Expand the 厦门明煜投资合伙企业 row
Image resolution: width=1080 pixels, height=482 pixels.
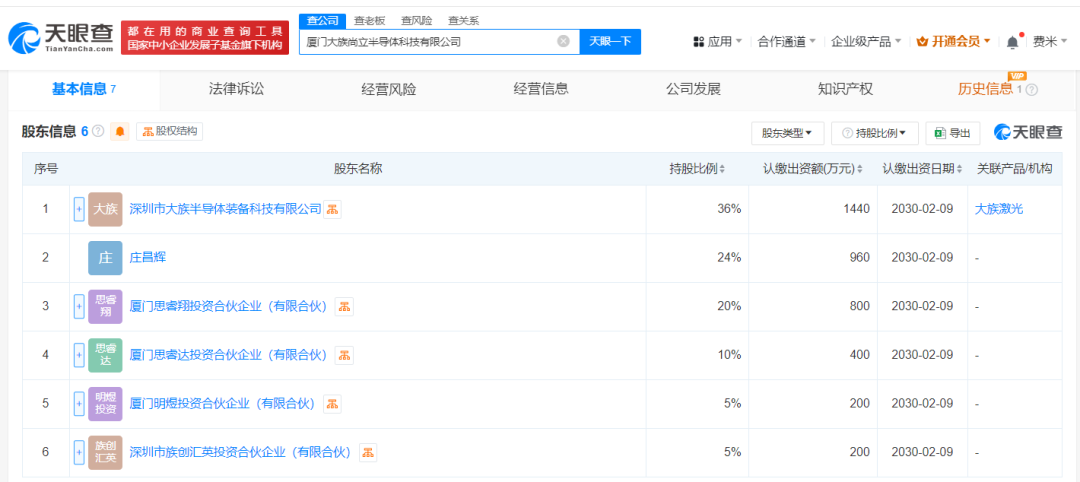79,404
